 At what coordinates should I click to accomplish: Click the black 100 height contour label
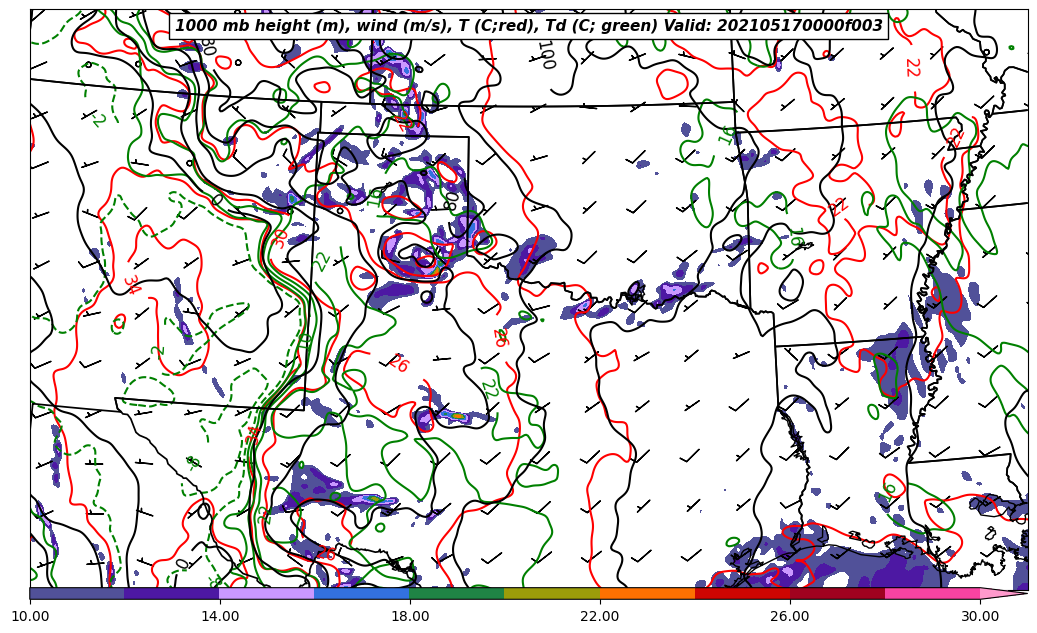tap(547, 55)
